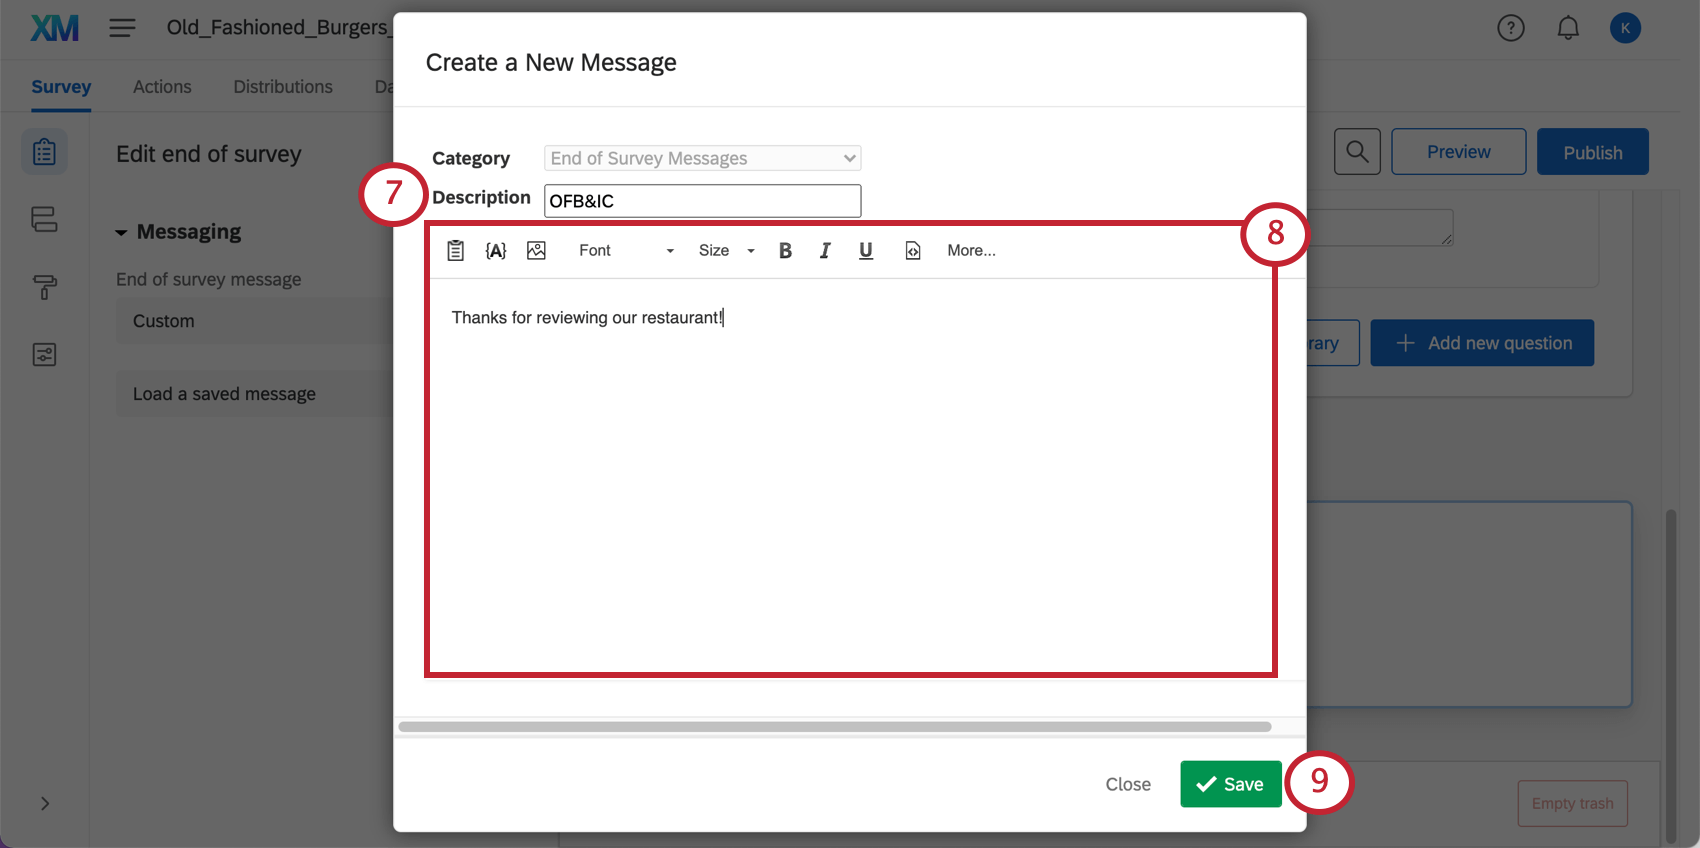The height and width of the screenshot is (848, 1700).
Task: Switch to the Distributions tab
Action: [283, 87]
